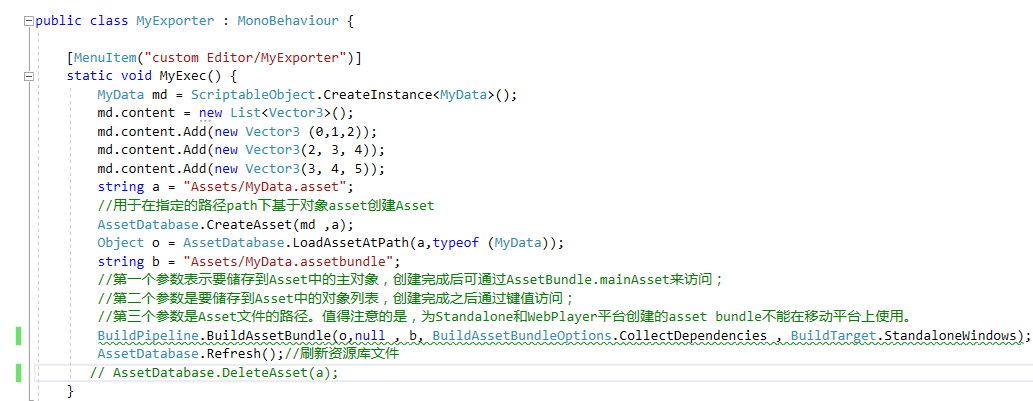
Task: Collapse the MyExec method region
Action: [x=28, y=76]
